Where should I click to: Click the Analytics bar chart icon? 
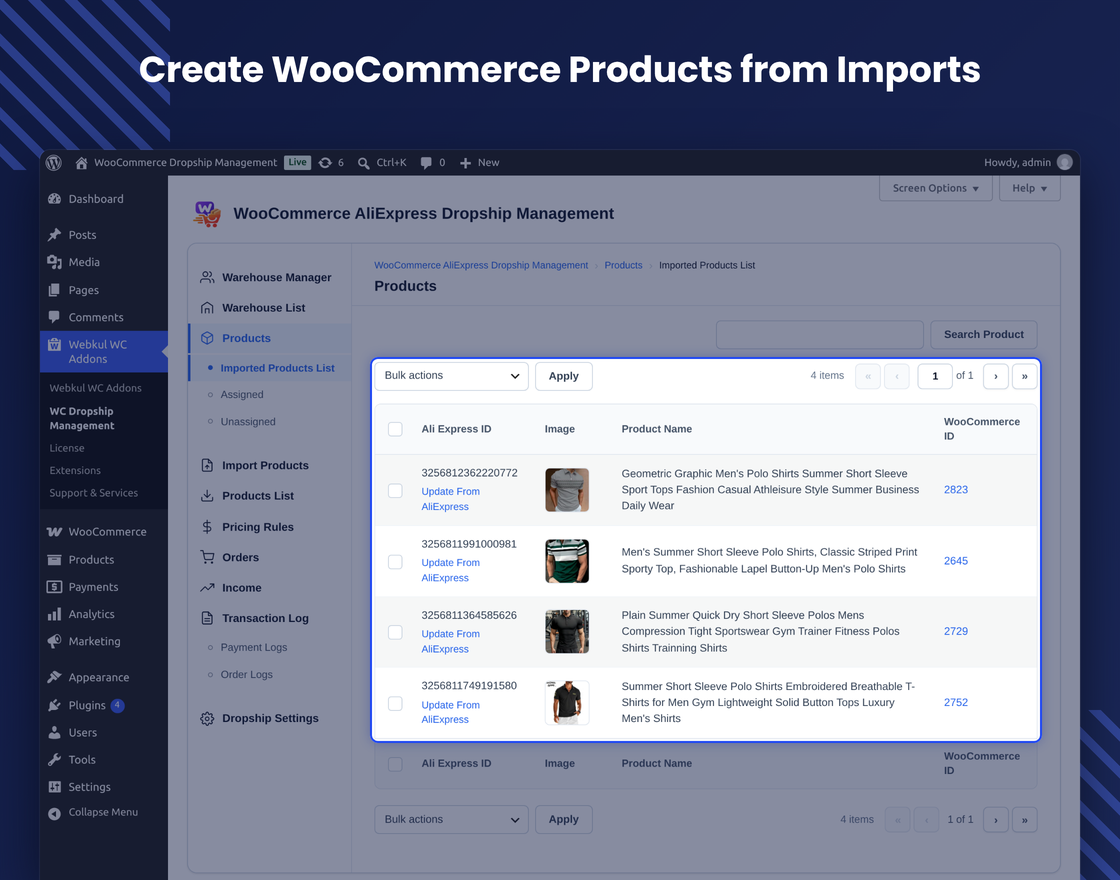[x=54, y=614]
